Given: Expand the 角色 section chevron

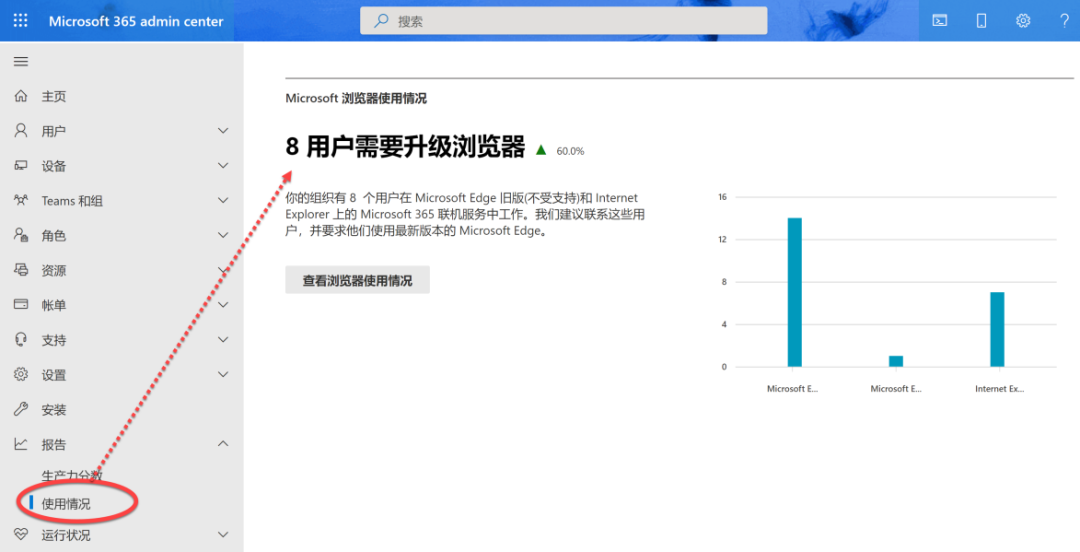Looking at the screenshot, I should pos(222,235).
